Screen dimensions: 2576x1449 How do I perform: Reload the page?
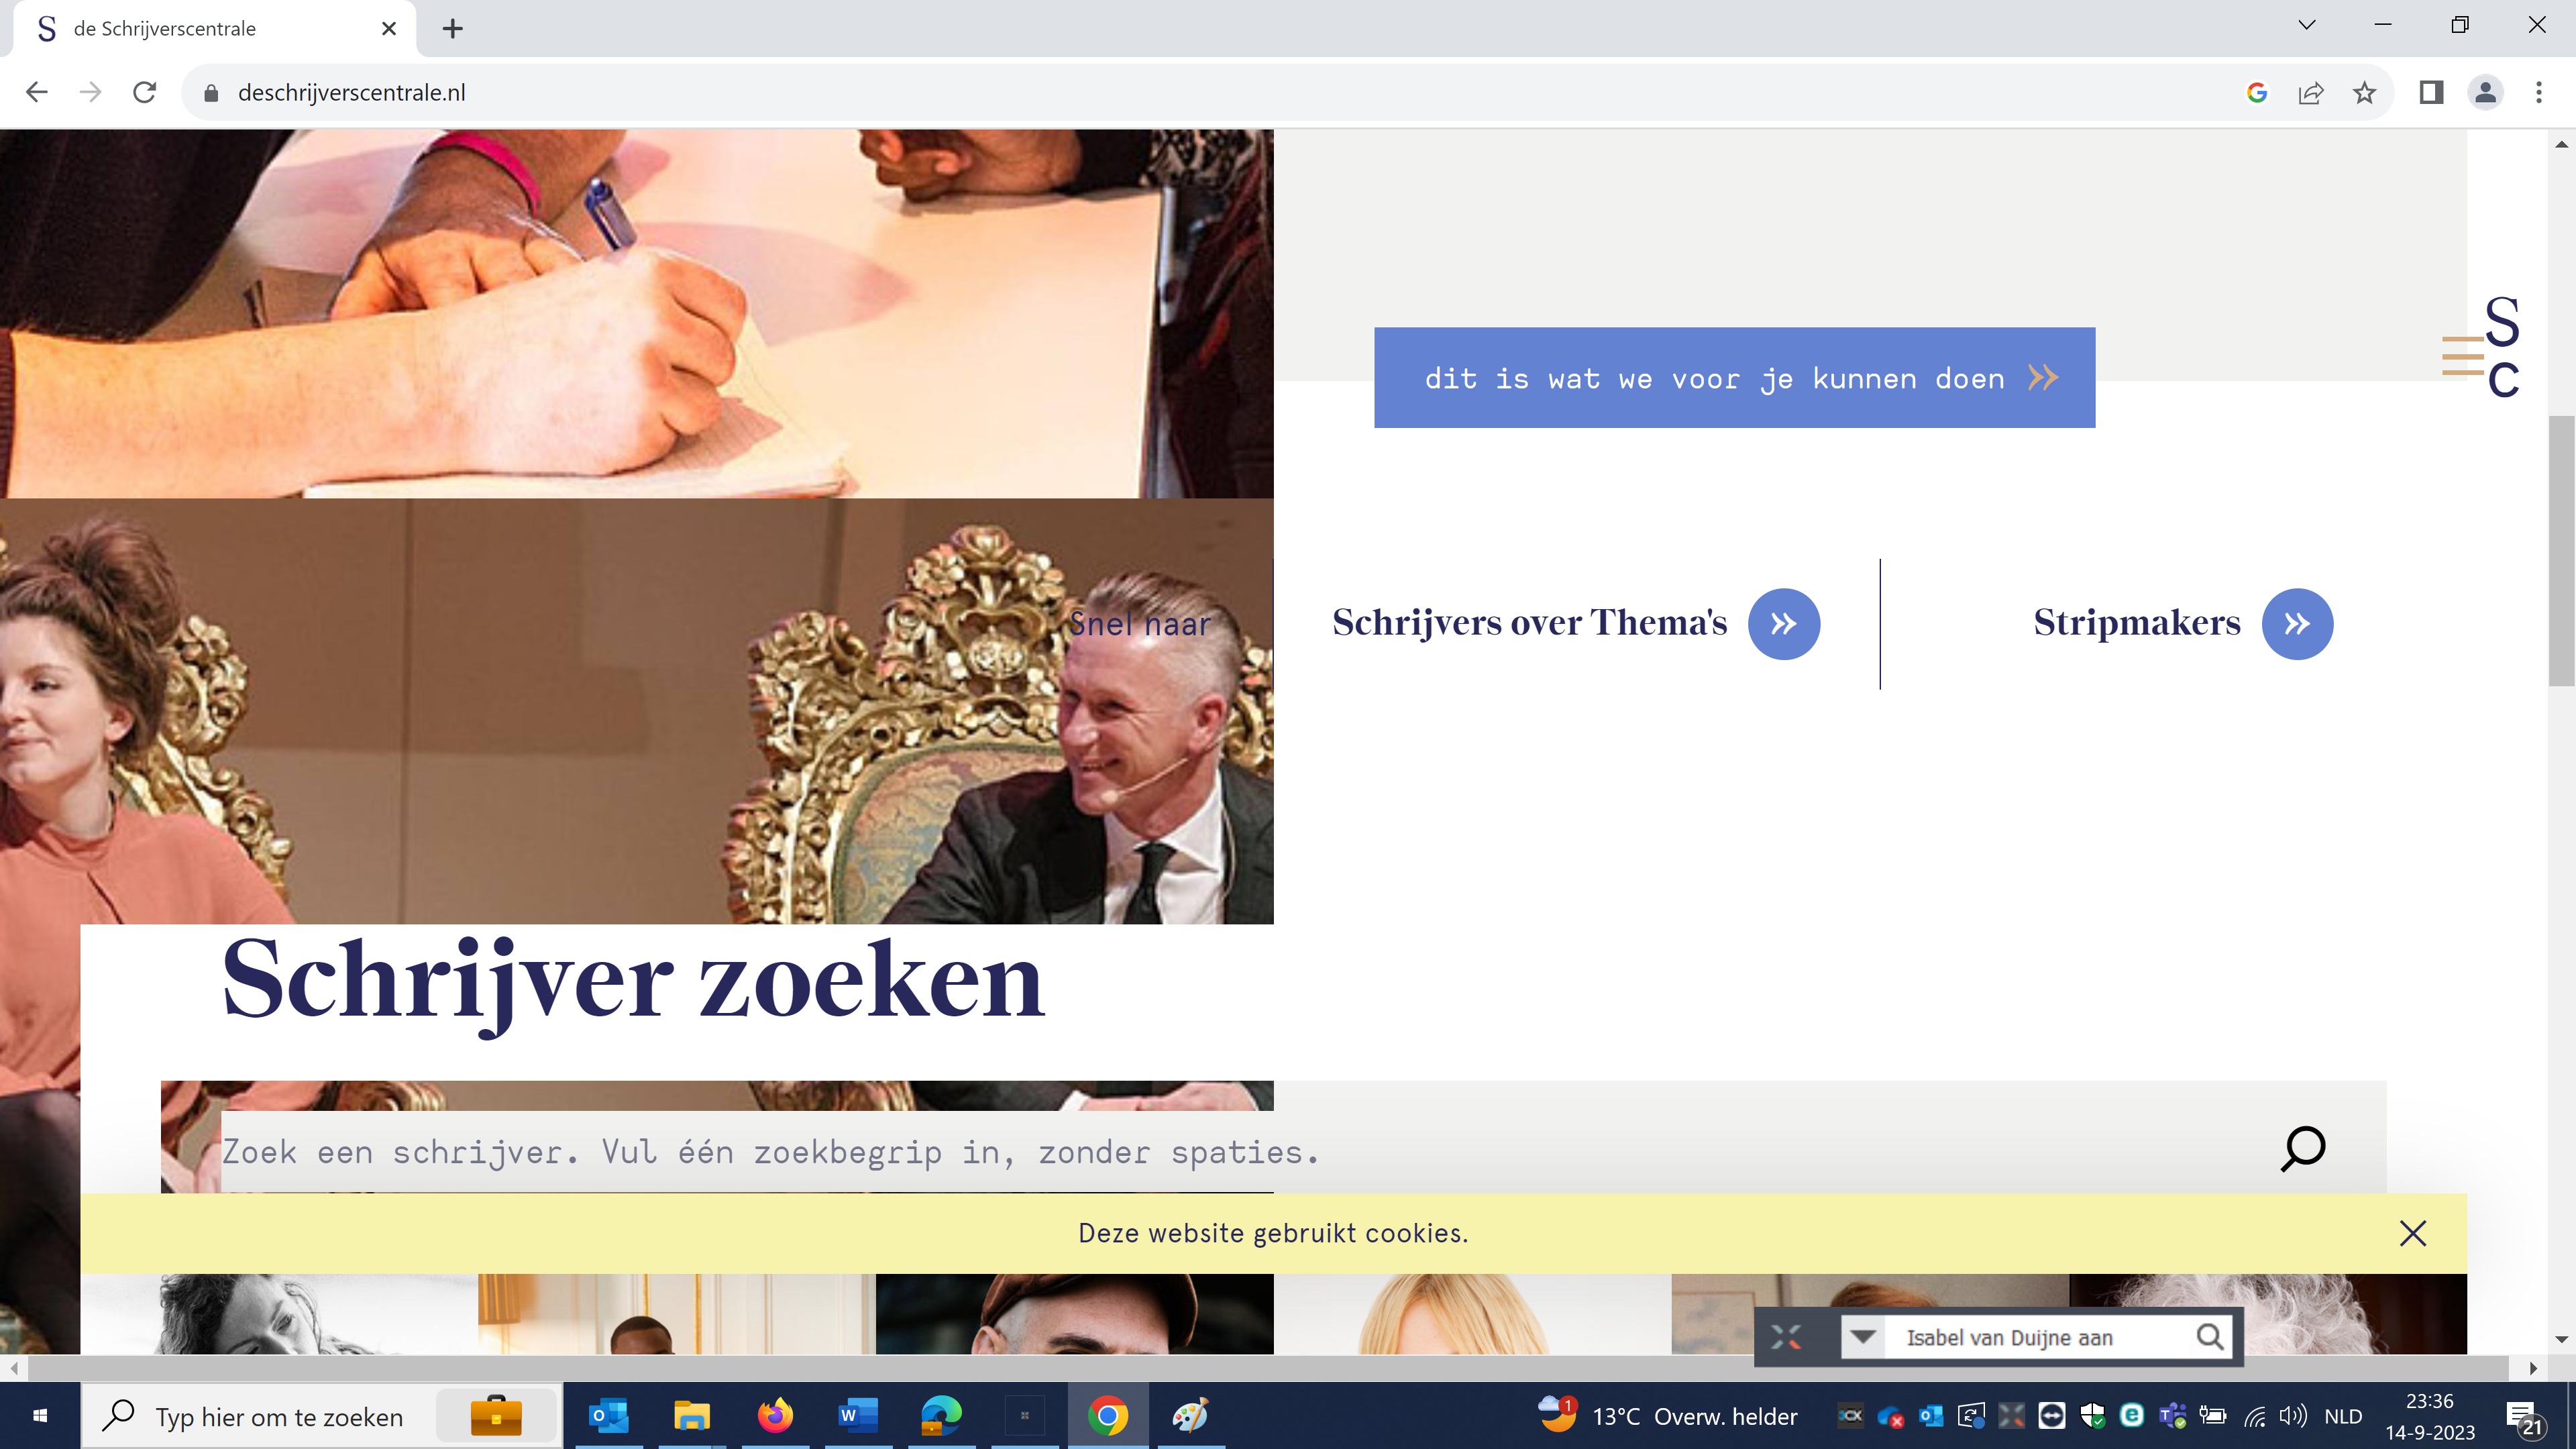tap(145, 93)
